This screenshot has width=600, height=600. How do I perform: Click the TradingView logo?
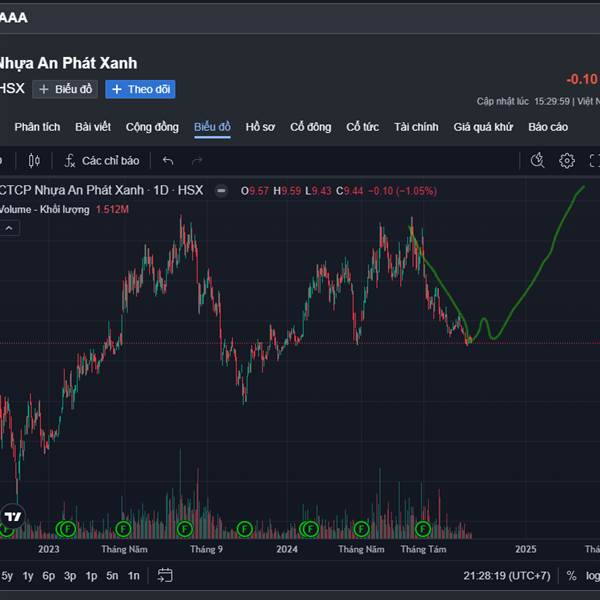pos(12,517)
